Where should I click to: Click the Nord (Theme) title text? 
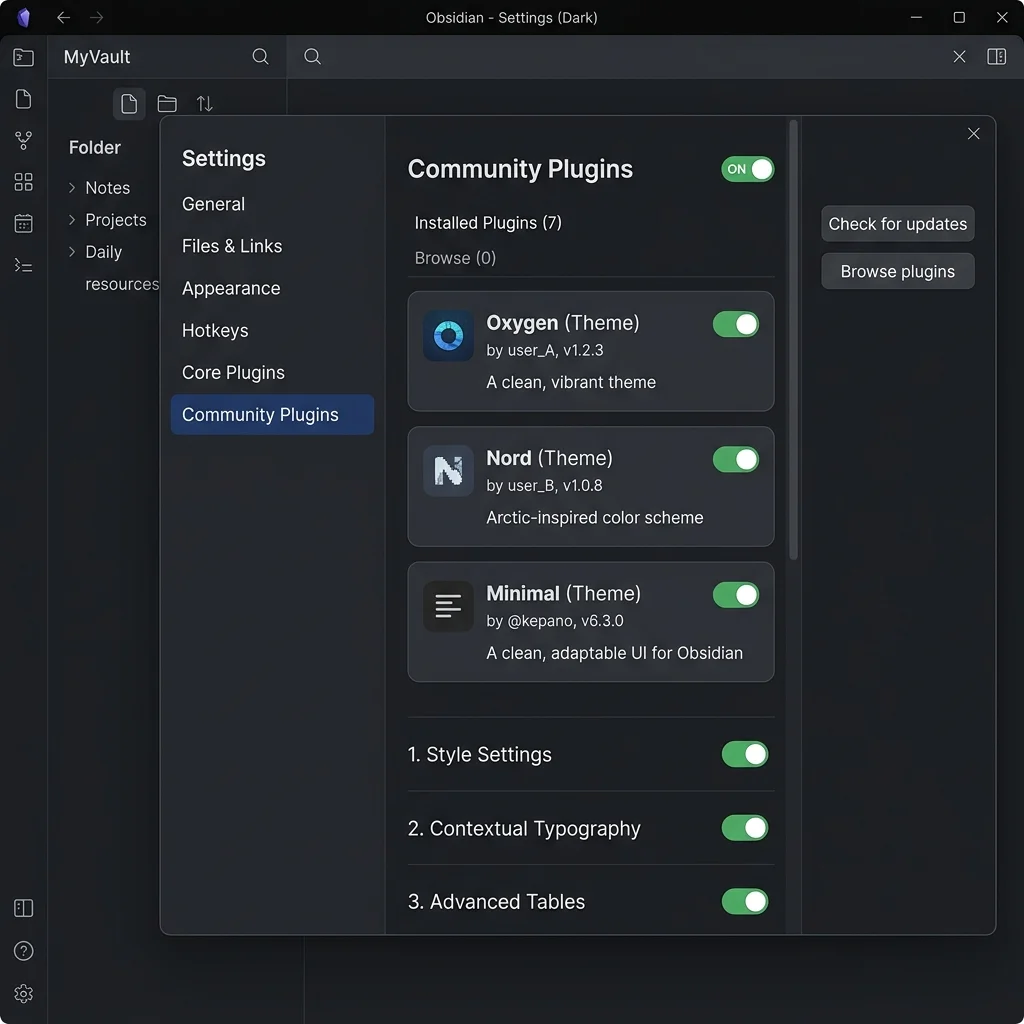[x=549, y=458]
